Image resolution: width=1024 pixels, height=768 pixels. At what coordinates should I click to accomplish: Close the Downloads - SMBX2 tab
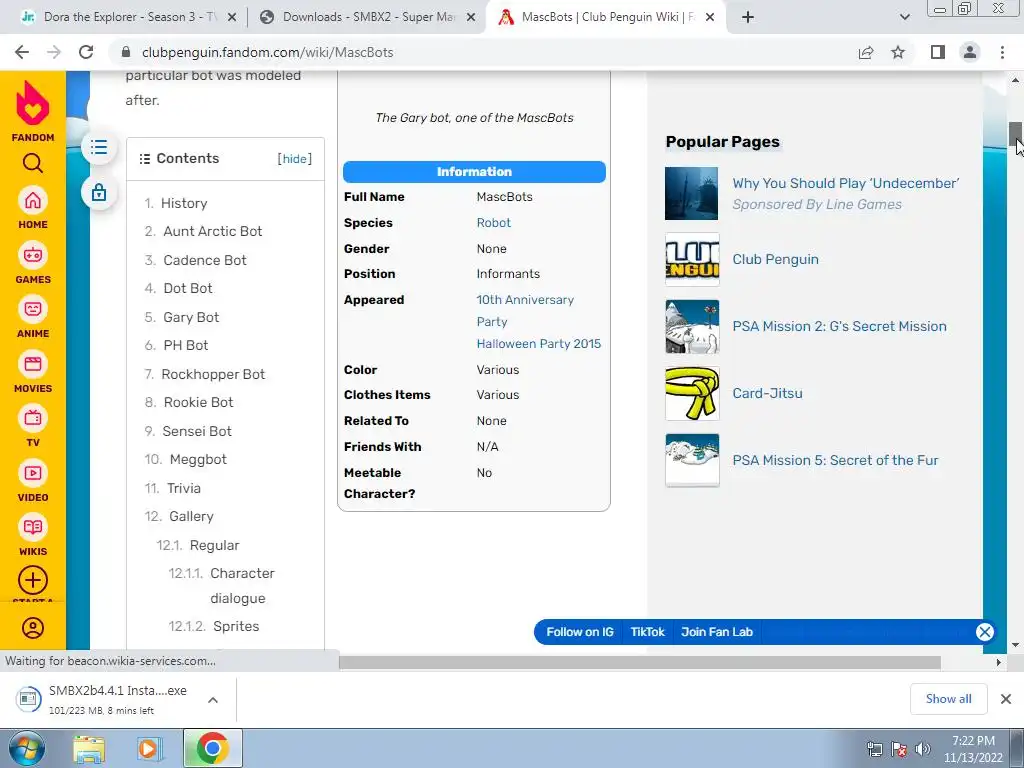471,18
